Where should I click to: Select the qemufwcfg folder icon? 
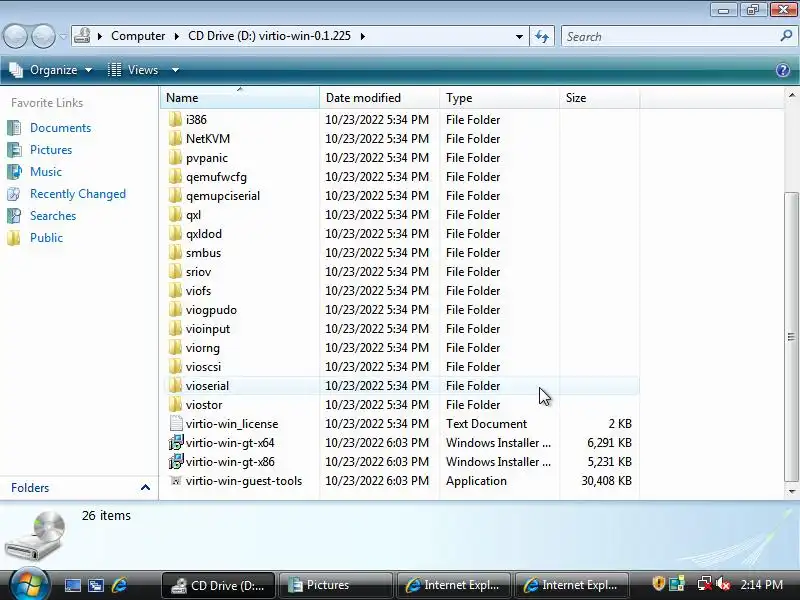coord(176,177)
